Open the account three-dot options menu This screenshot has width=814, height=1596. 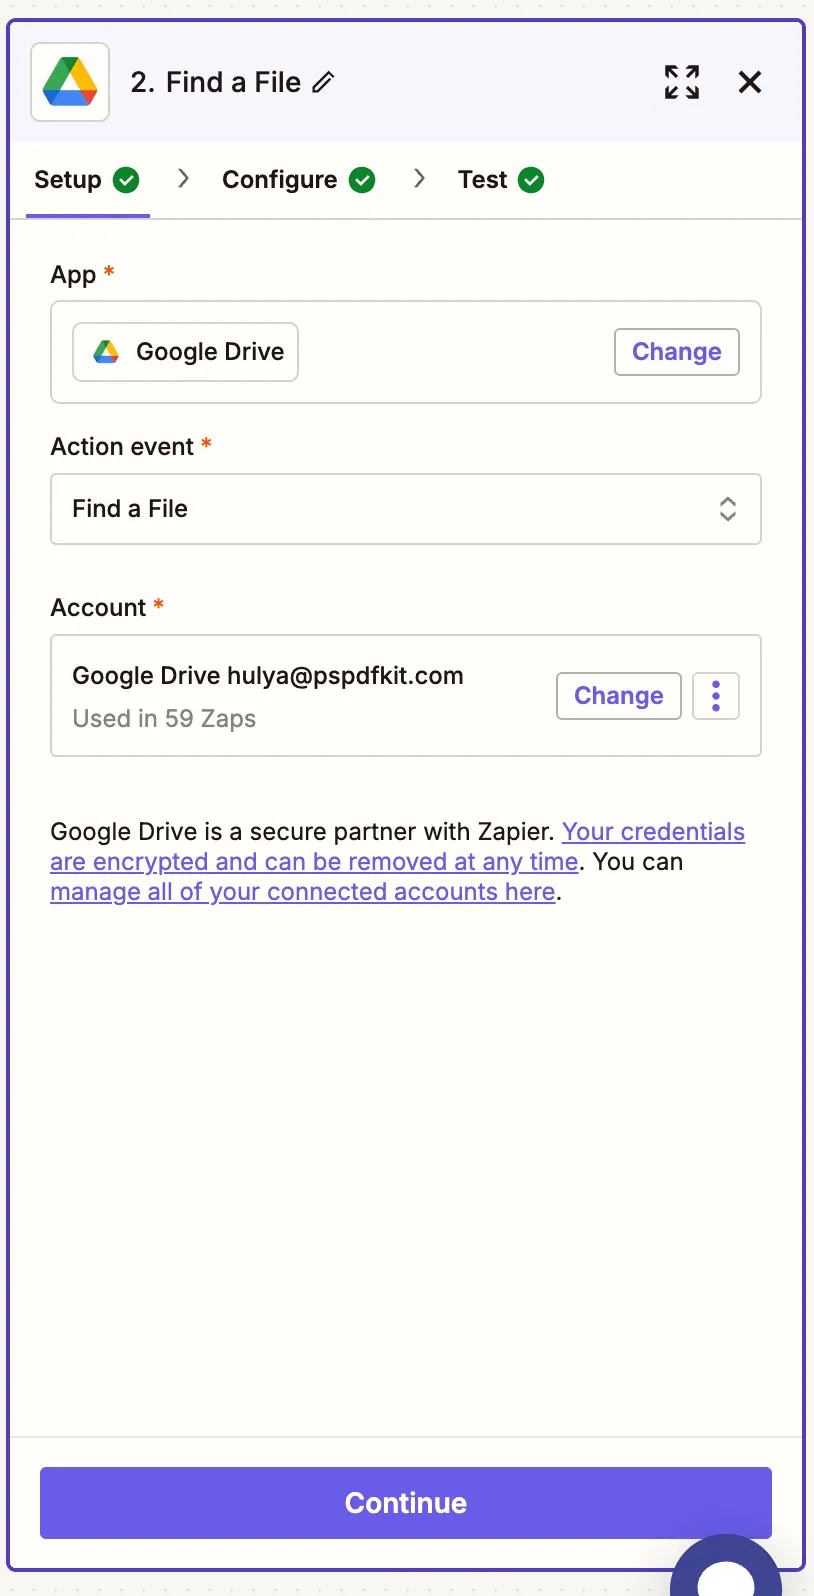(716, 696)
